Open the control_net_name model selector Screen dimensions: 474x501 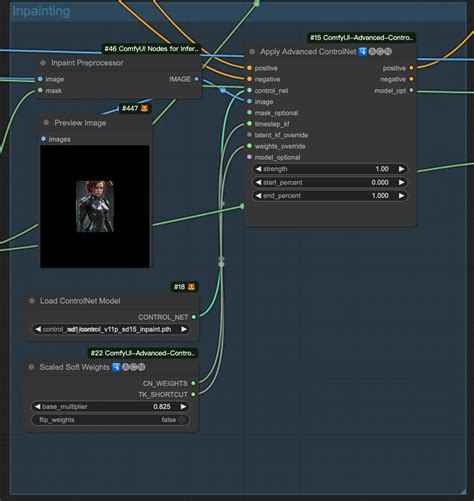click(x=111, y=329)
